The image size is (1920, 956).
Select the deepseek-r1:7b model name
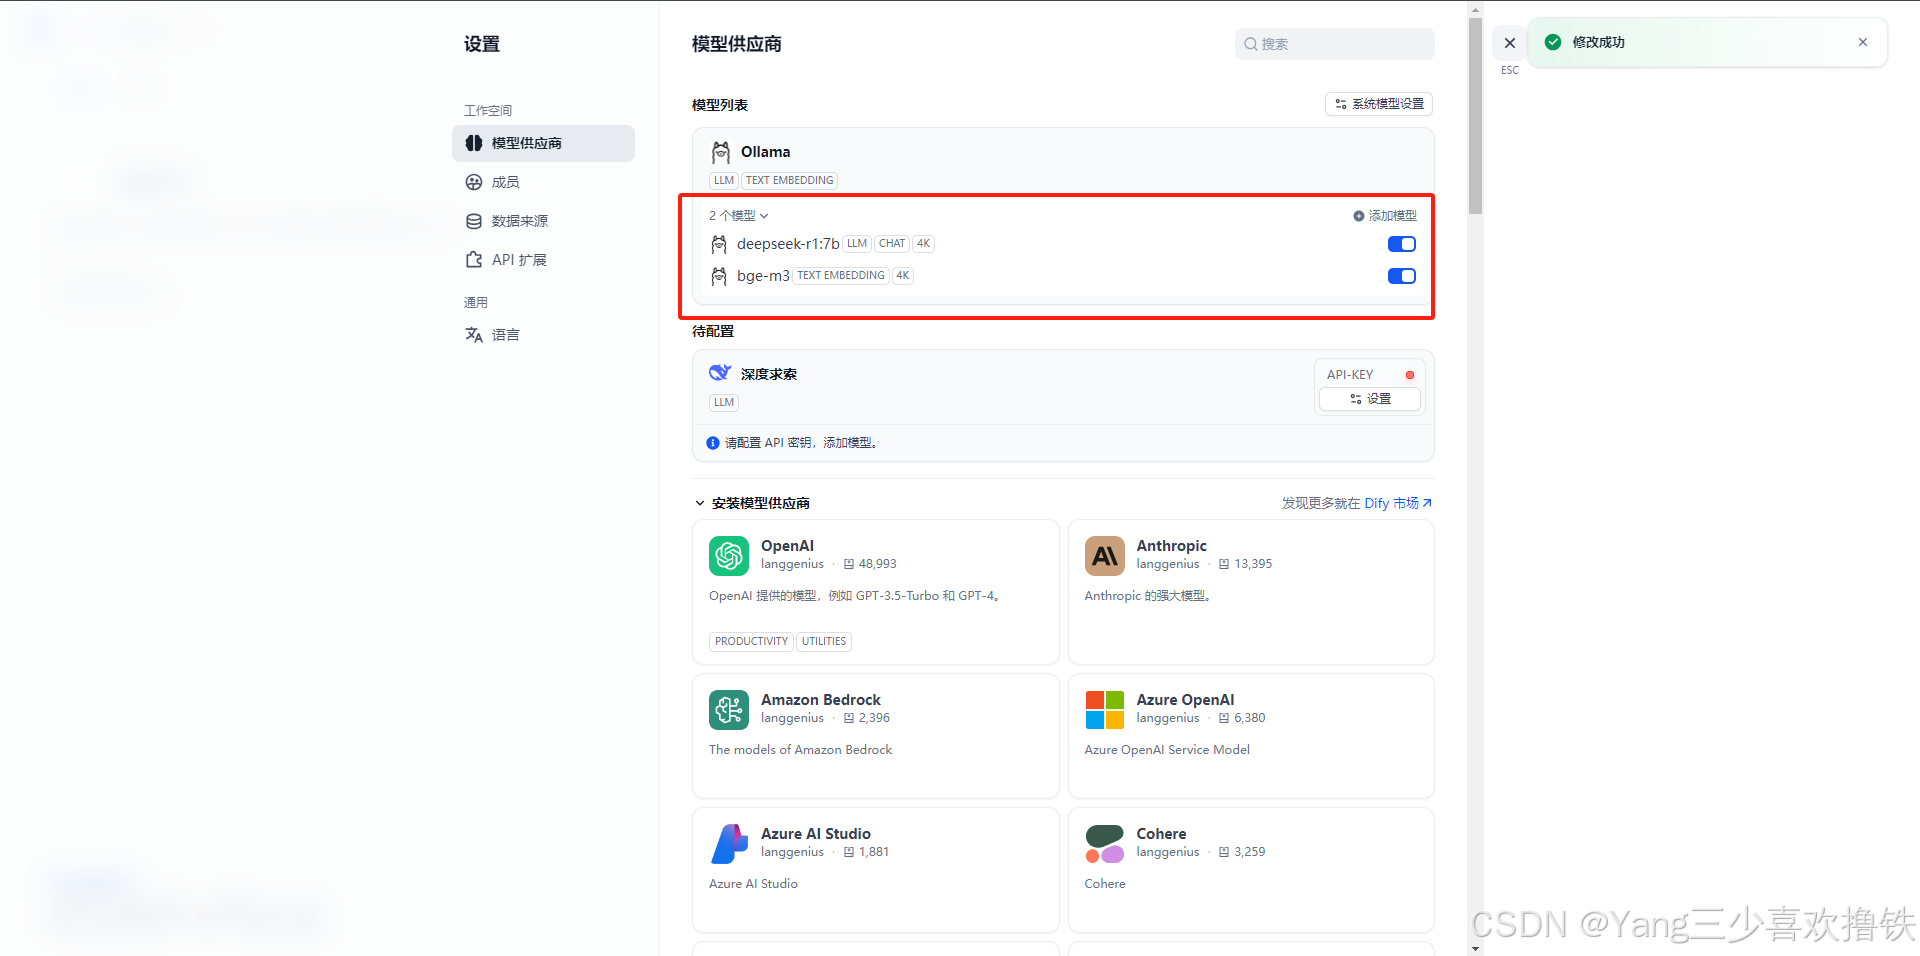coord(788,244)
